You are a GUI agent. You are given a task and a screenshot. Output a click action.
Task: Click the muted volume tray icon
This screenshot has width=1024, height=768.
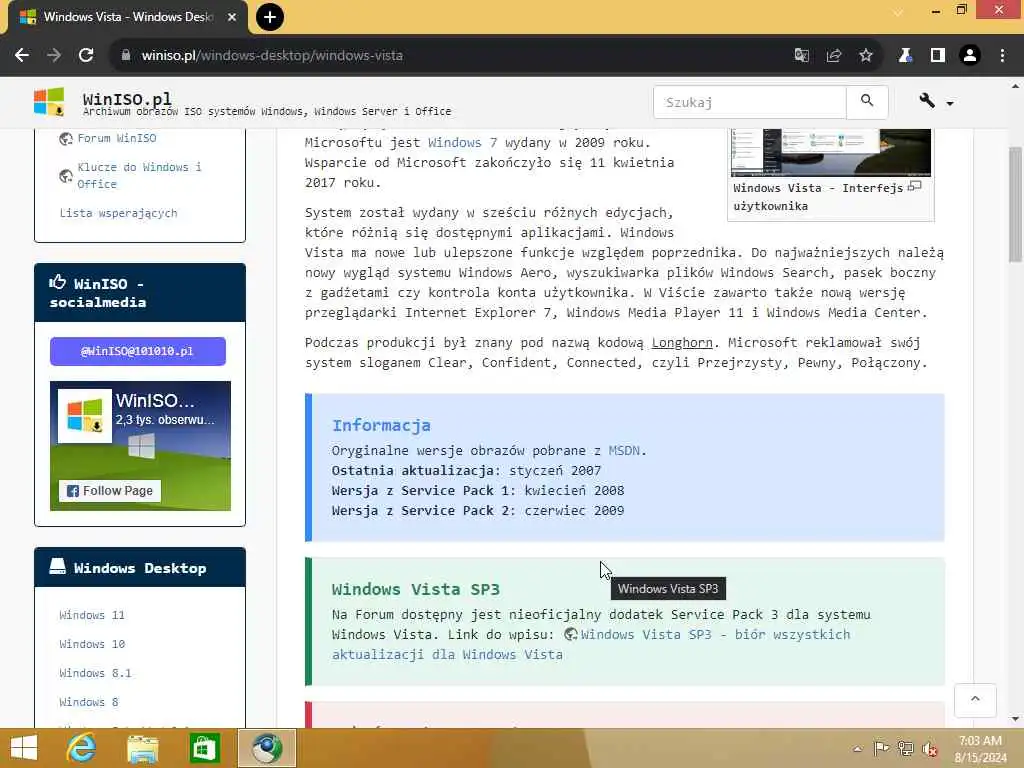pos(929,748)
